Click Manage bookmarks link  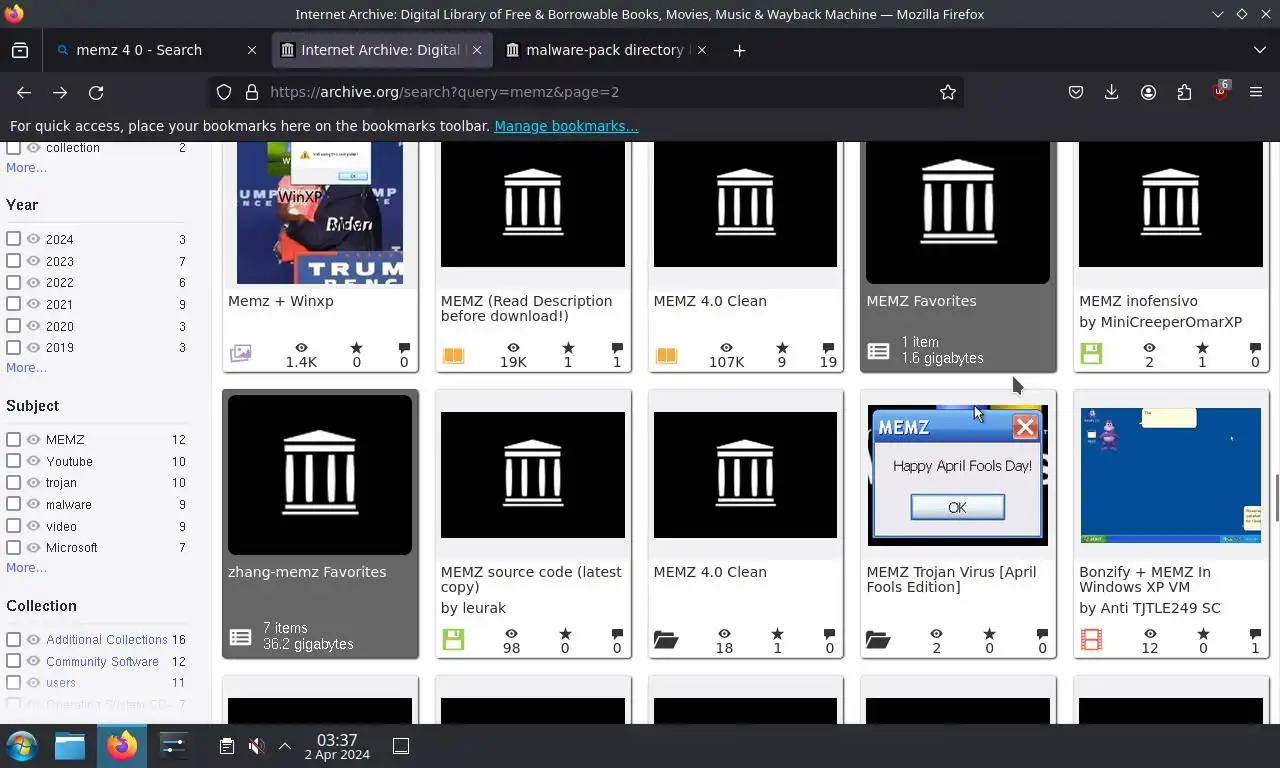coord(566,126)
